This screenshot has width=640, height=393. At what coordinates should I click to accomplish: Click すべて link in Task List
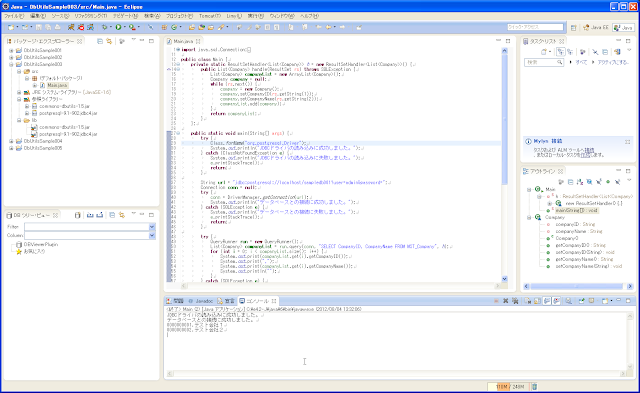tap(581, 62)
